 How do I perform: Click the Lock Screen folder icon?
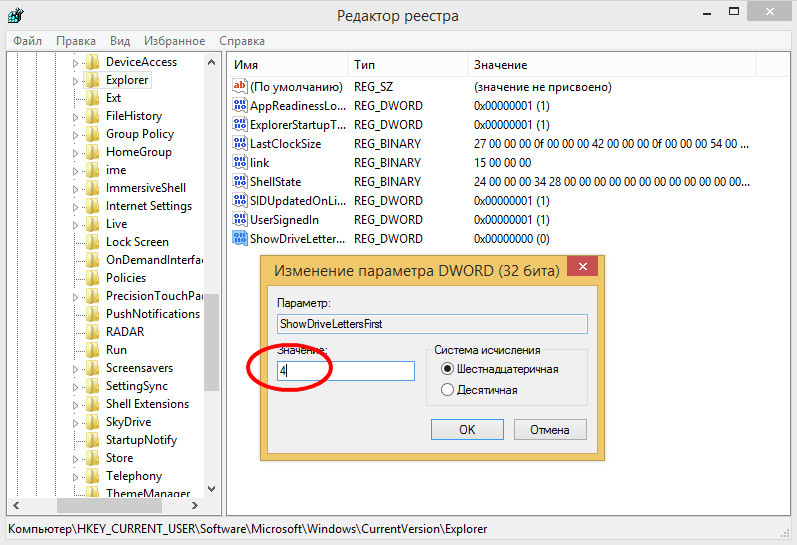coord(93,242)
